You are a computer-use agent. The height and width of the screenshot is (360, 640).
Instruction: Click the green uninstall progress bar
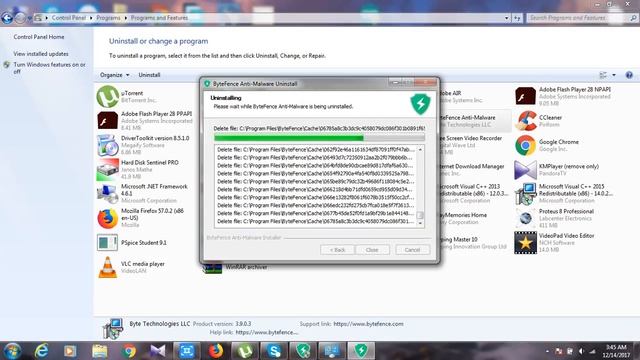pyautogui.click(x=319, y=138)
